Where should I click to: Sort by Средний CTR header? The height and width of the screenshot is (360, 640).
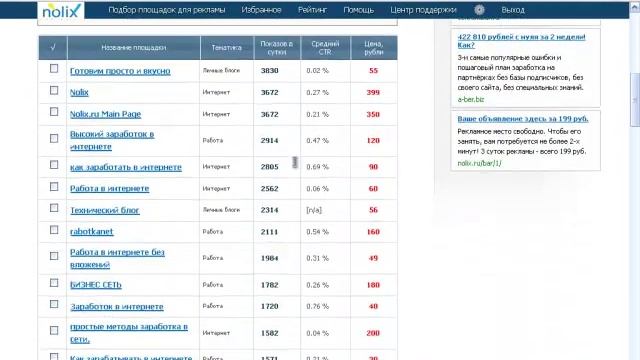(325, 48)
